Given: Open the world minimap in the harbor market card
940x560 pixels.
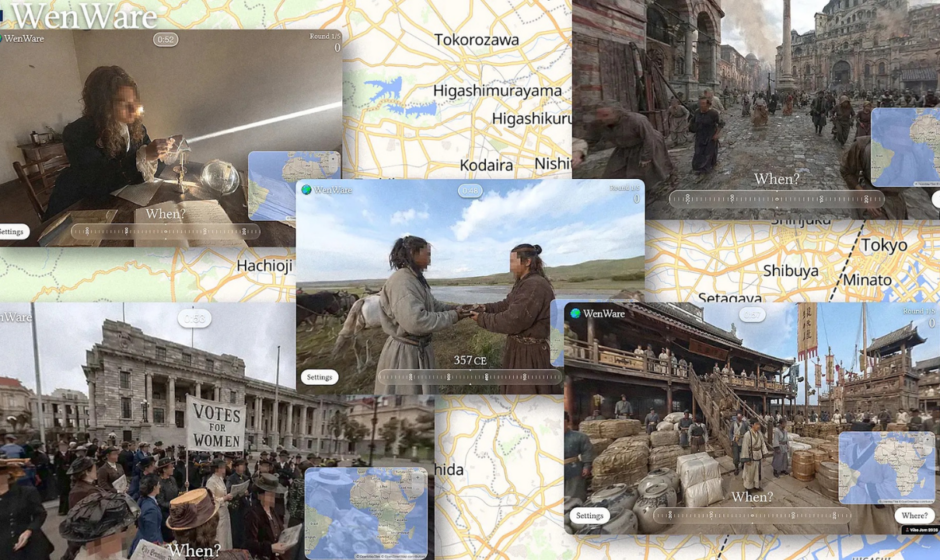Looking at the screenshot, I should click(887, 468).
